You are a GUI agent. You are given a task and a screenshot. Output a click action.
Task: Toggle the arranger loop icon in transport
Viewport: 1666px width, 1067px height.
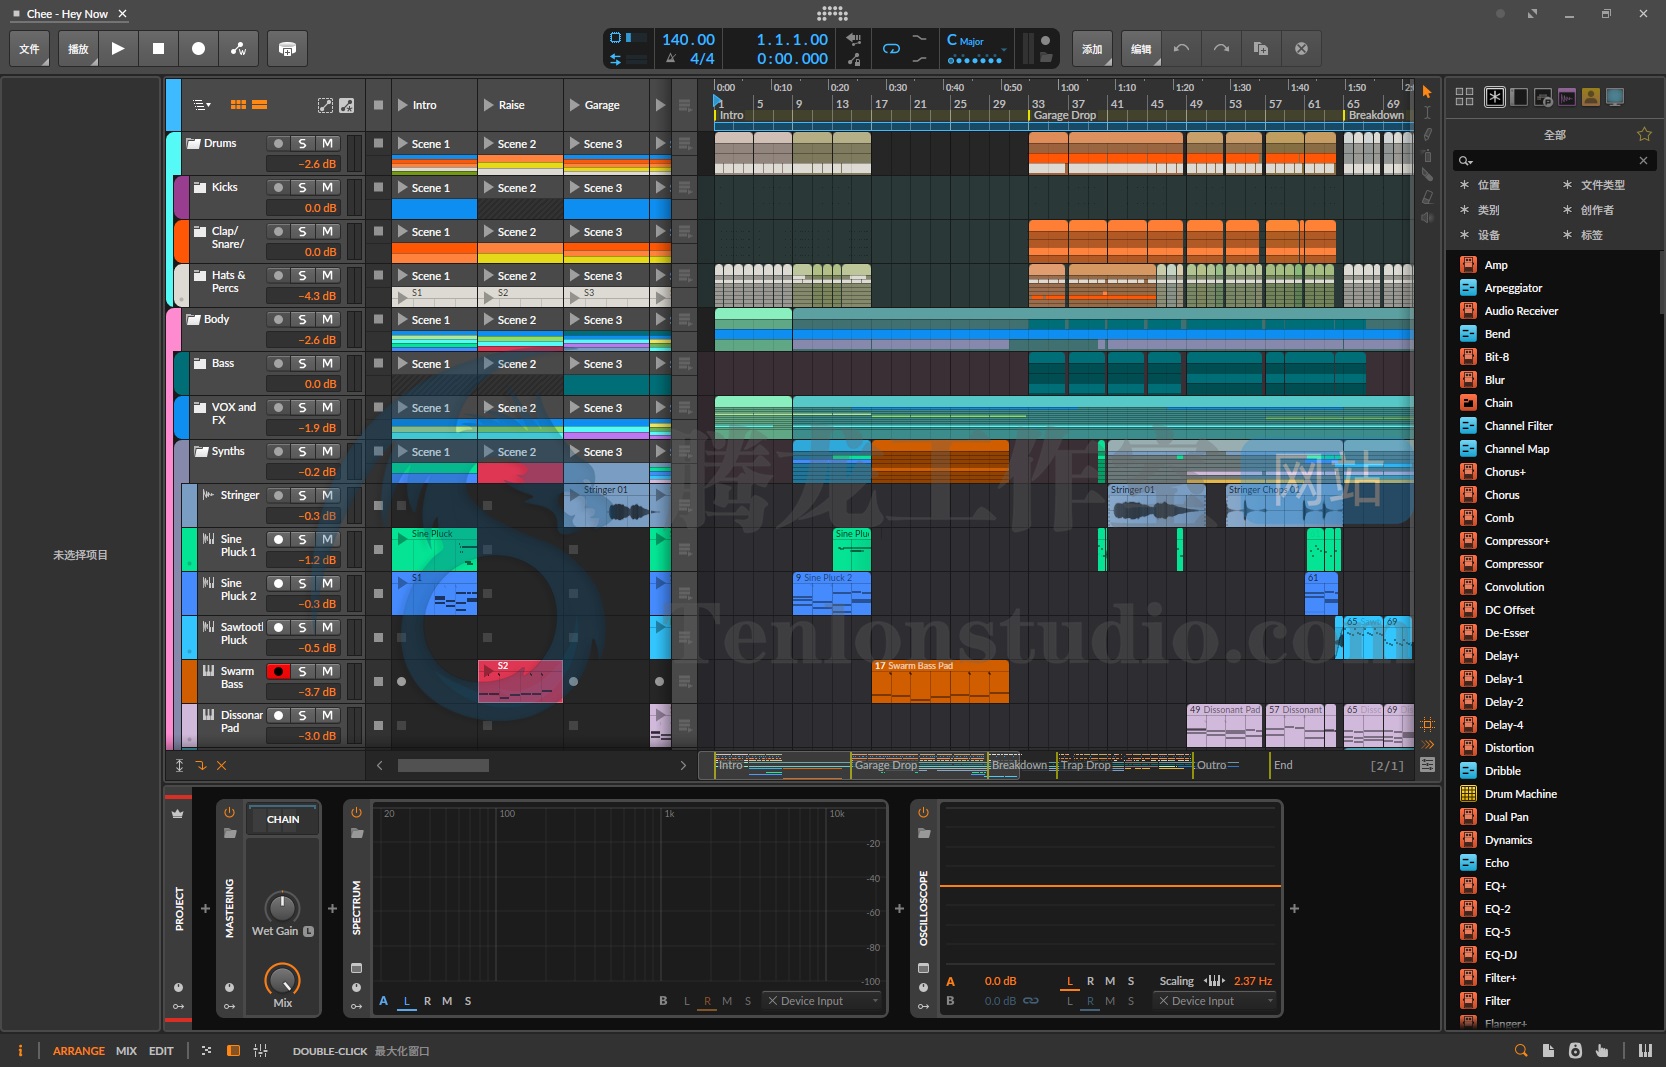[891, 48]
